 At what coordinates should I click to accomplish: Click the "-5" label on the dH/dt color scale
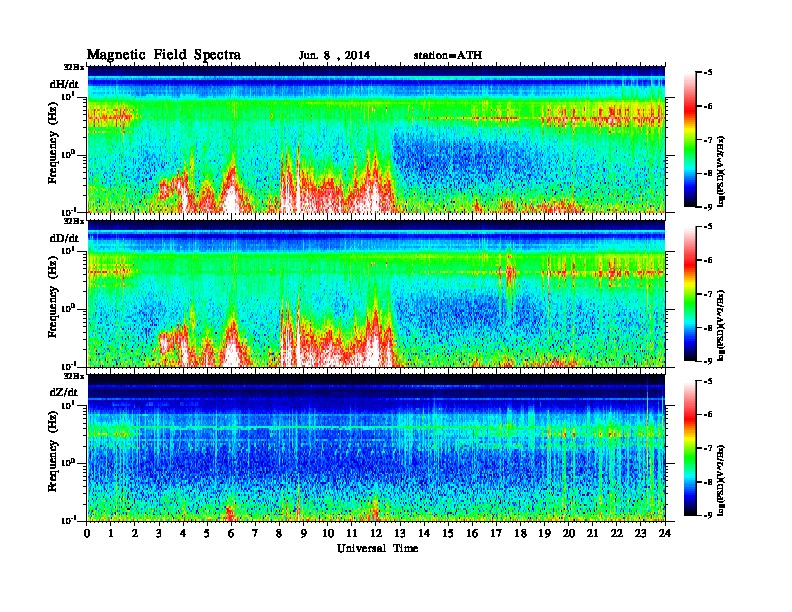click(x=708, y=73)
